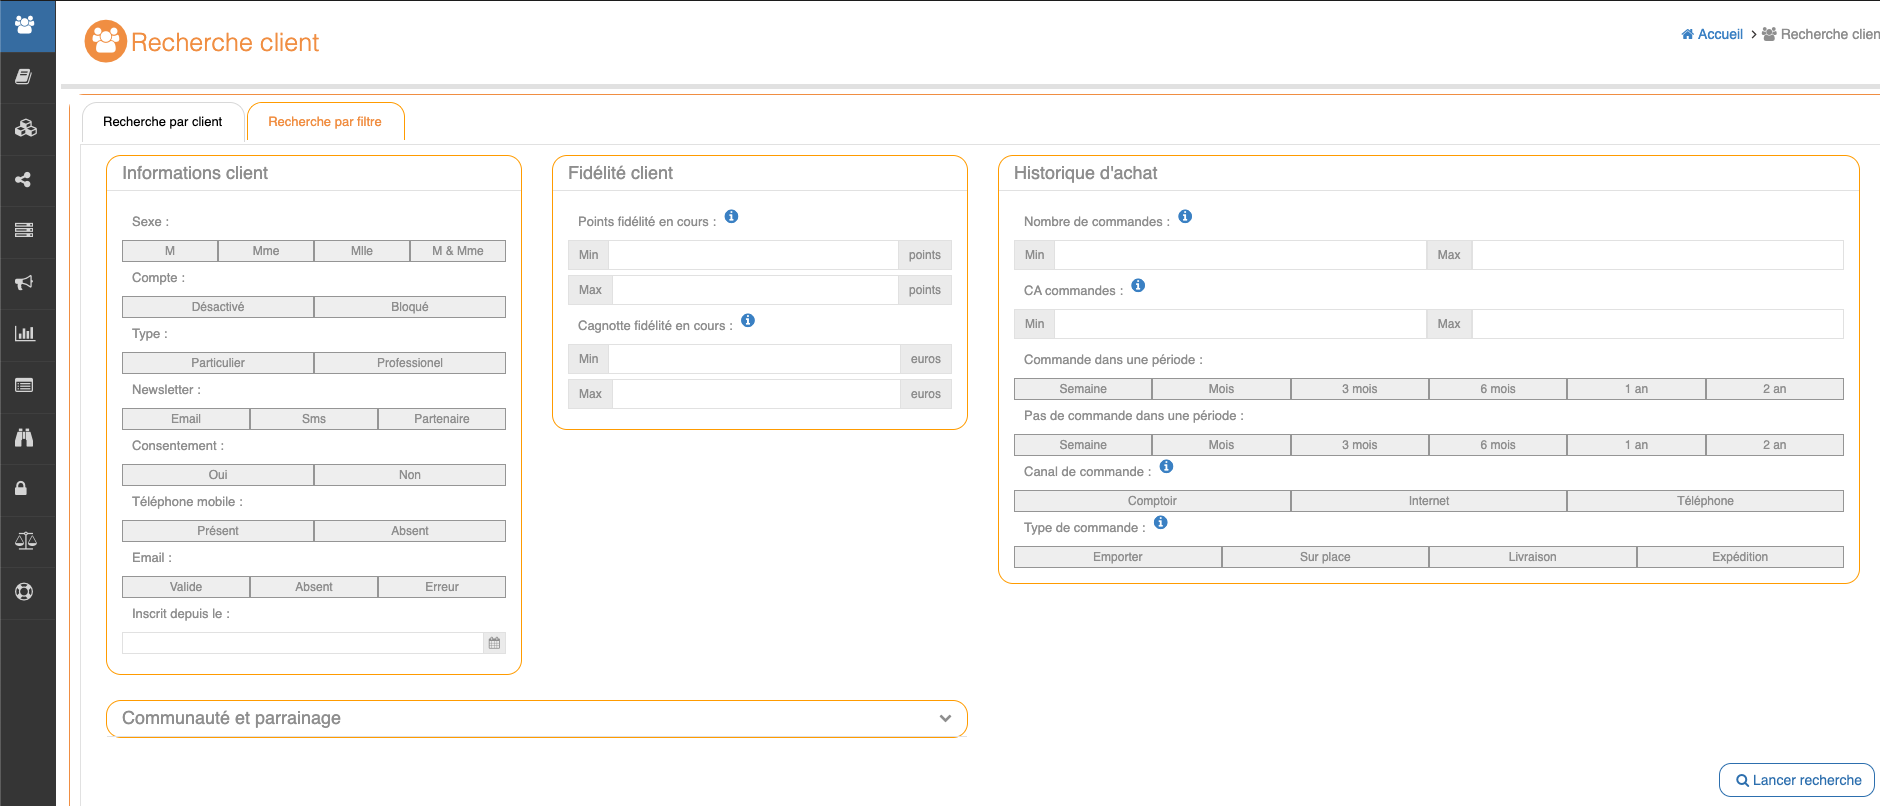1880x806 pixels.
Task: Switch to Recherche par client tab
Action: pos(163,122)
